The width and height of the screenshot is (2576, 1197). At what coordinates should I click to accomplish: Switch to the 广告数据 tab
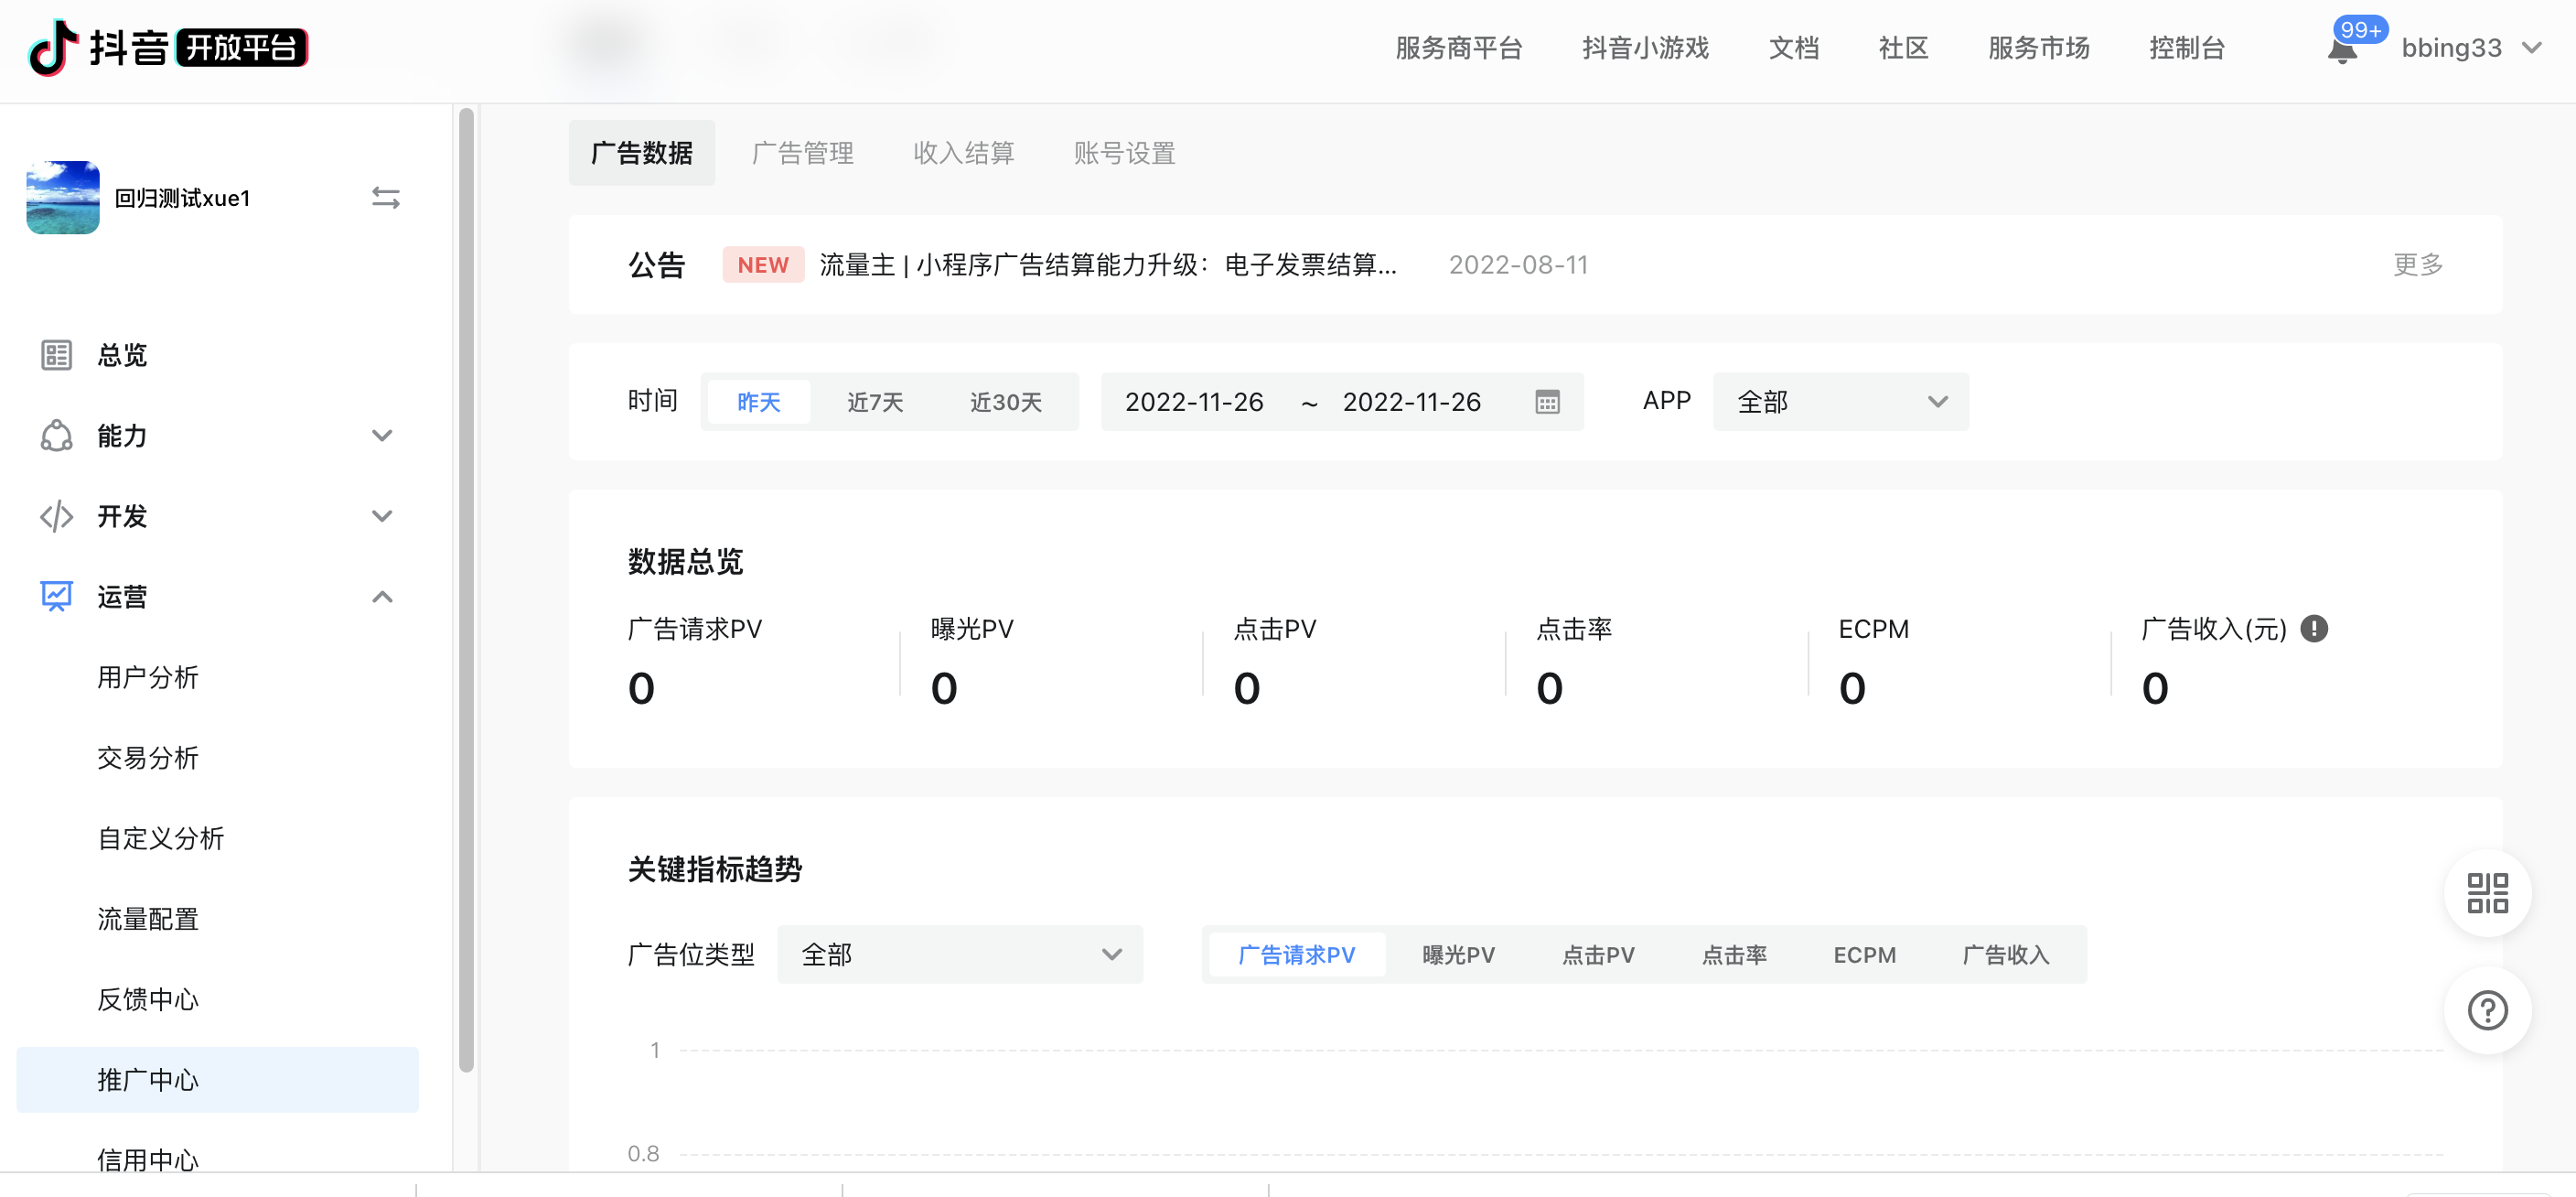point(642,153)
